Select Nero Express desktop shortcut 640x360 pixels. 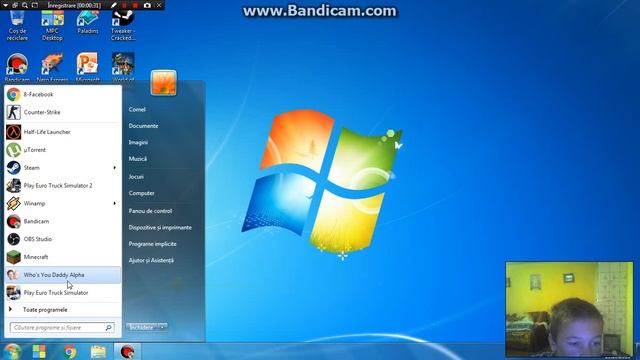pyautogui.click(x=52, y=68)
